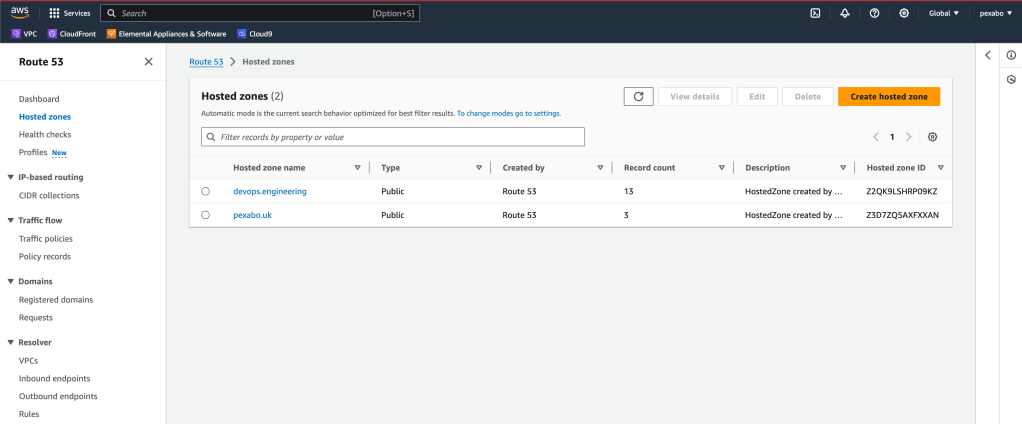Open the Global region dropdown
The image size is (1022, 424).
(x=944, y=13)
